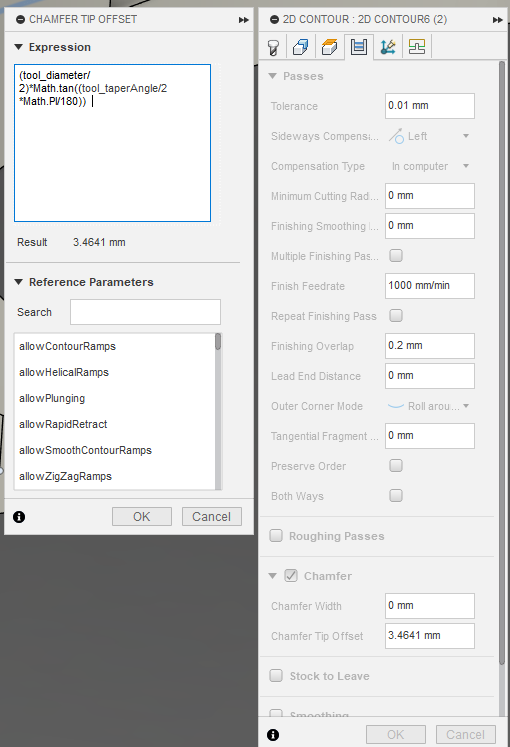Click the 2D Contour panel vertical scrollbar
Viewport: 510px width, 747px height.
pos(502,362)
